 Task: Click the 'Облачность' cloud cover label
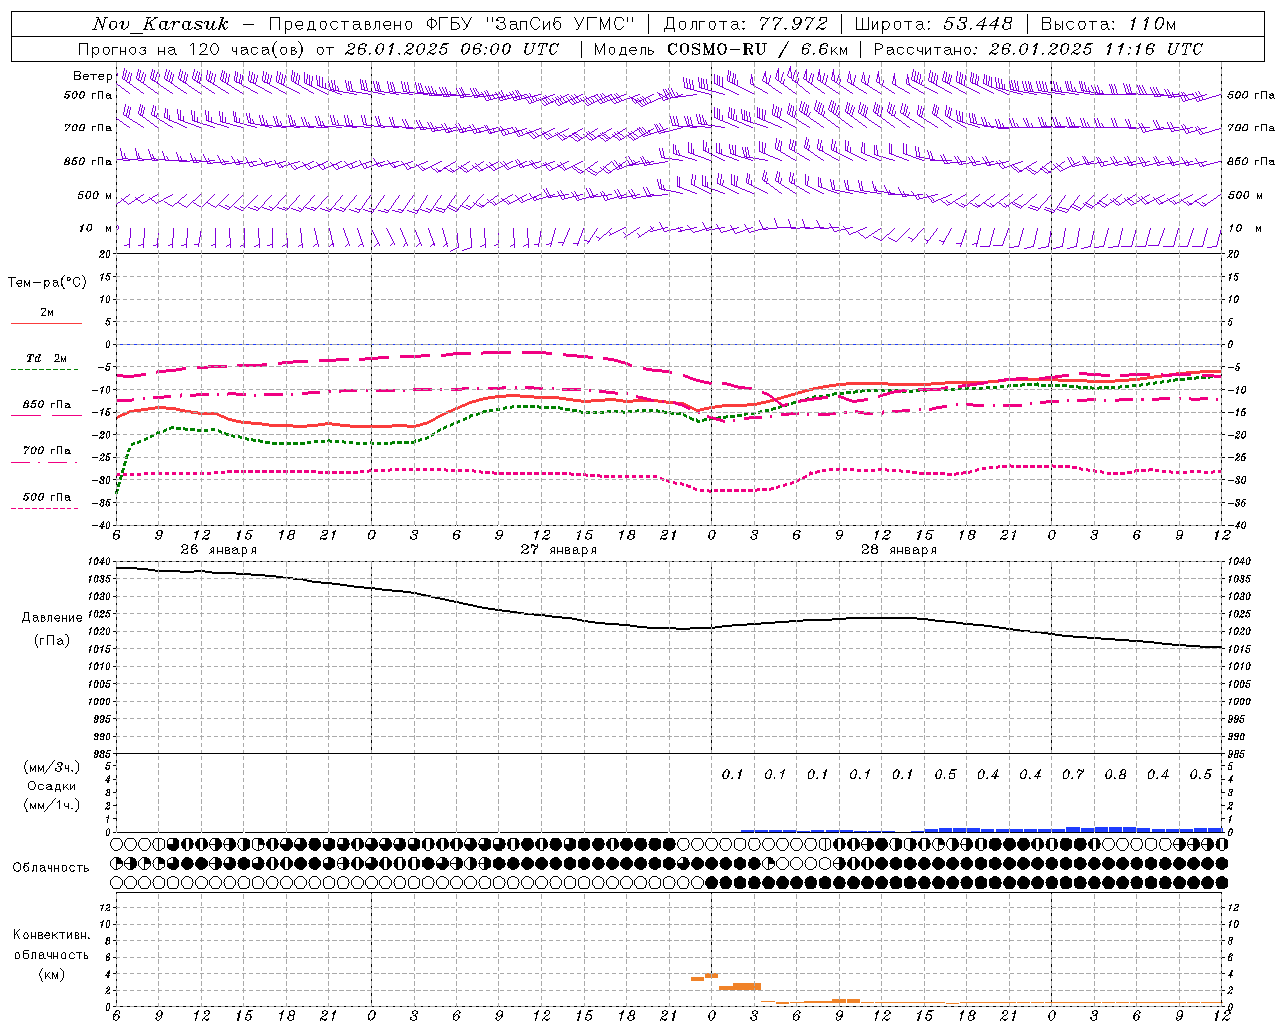point(51,868)
